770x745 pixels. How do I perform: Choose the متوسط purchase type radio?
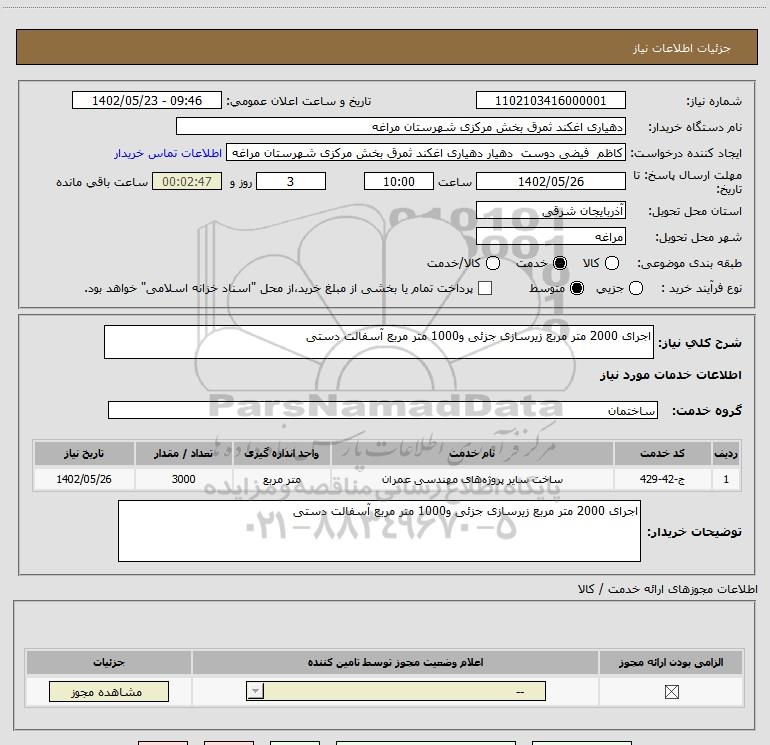tap(577, 288)
